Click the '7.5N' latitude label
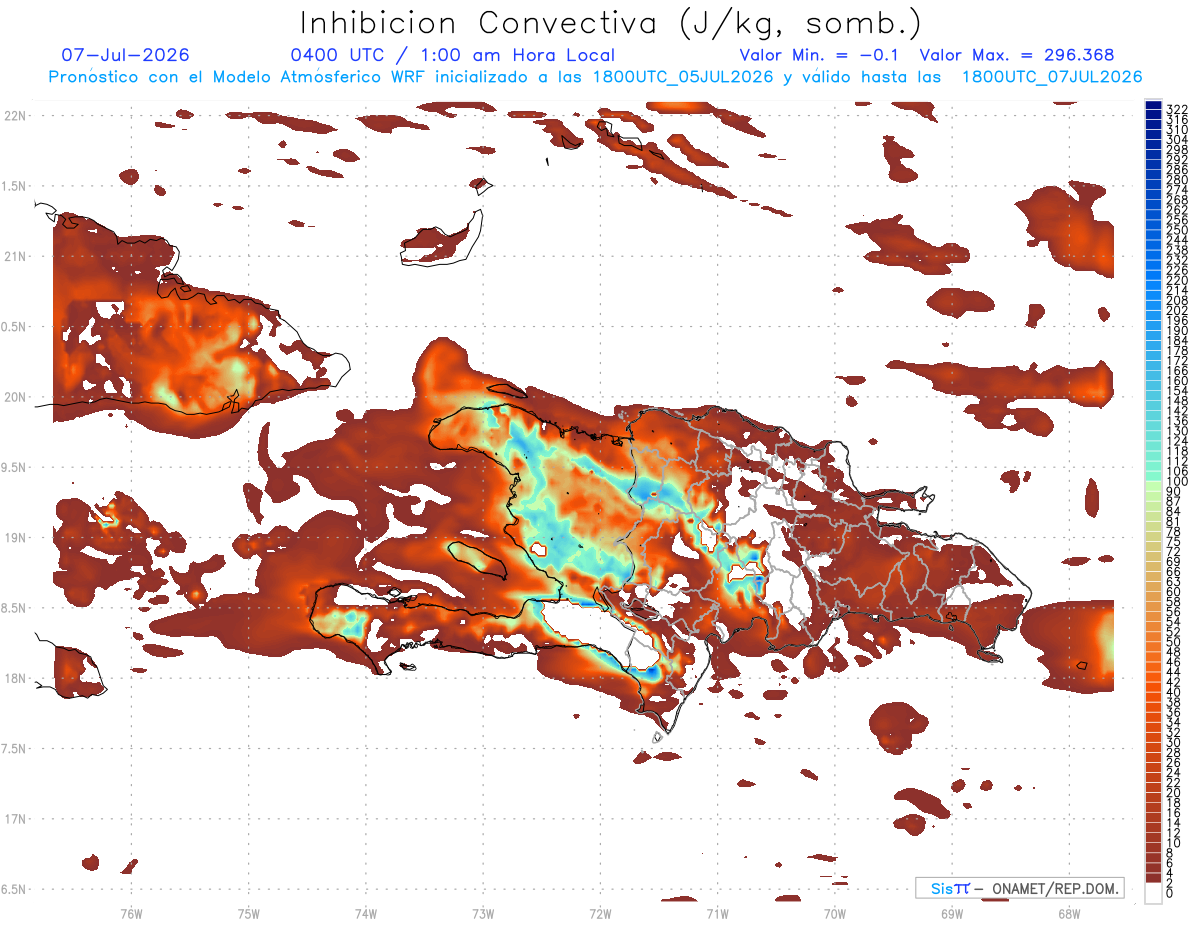The image size is (1200, 927). pyautogui.click(x=12, y=748)
